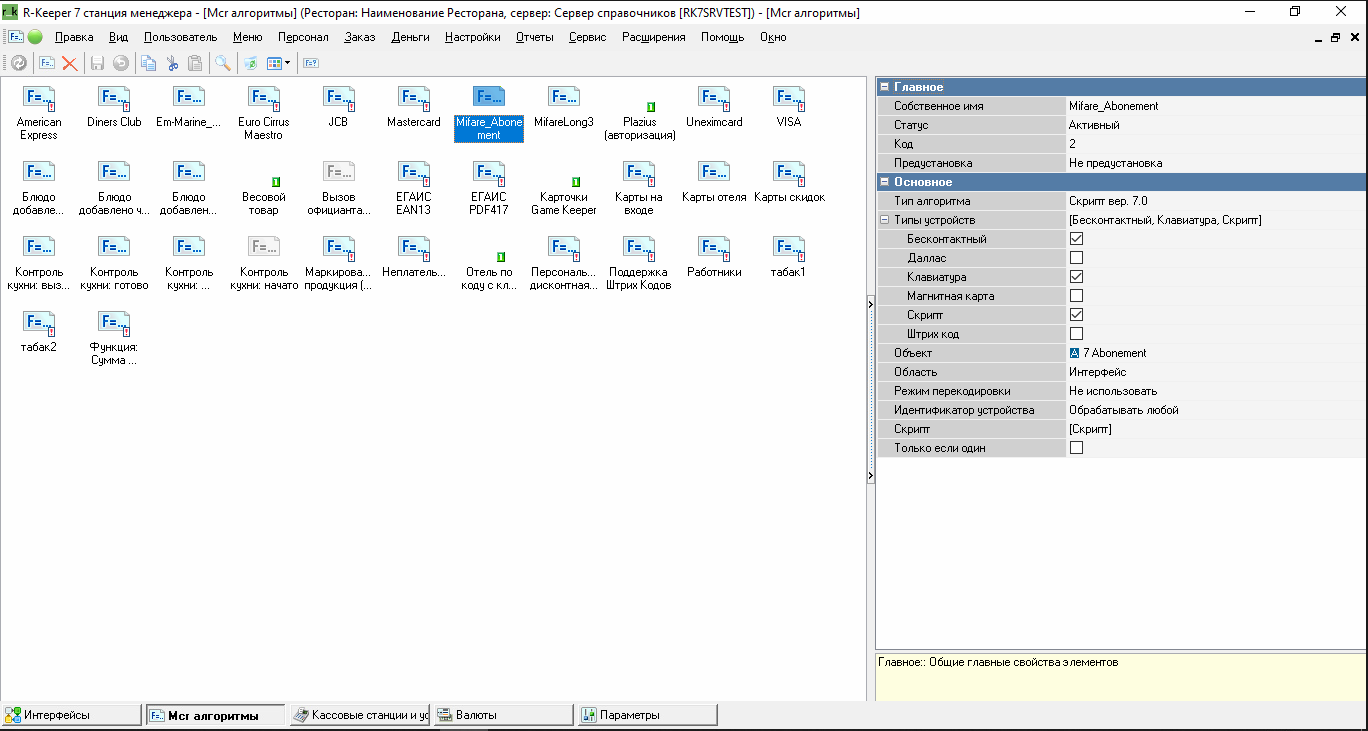Screen dimensions: 1368x731
Task: Select the Функция: Сумма algorithm icon
Action: tap(114, 323)
